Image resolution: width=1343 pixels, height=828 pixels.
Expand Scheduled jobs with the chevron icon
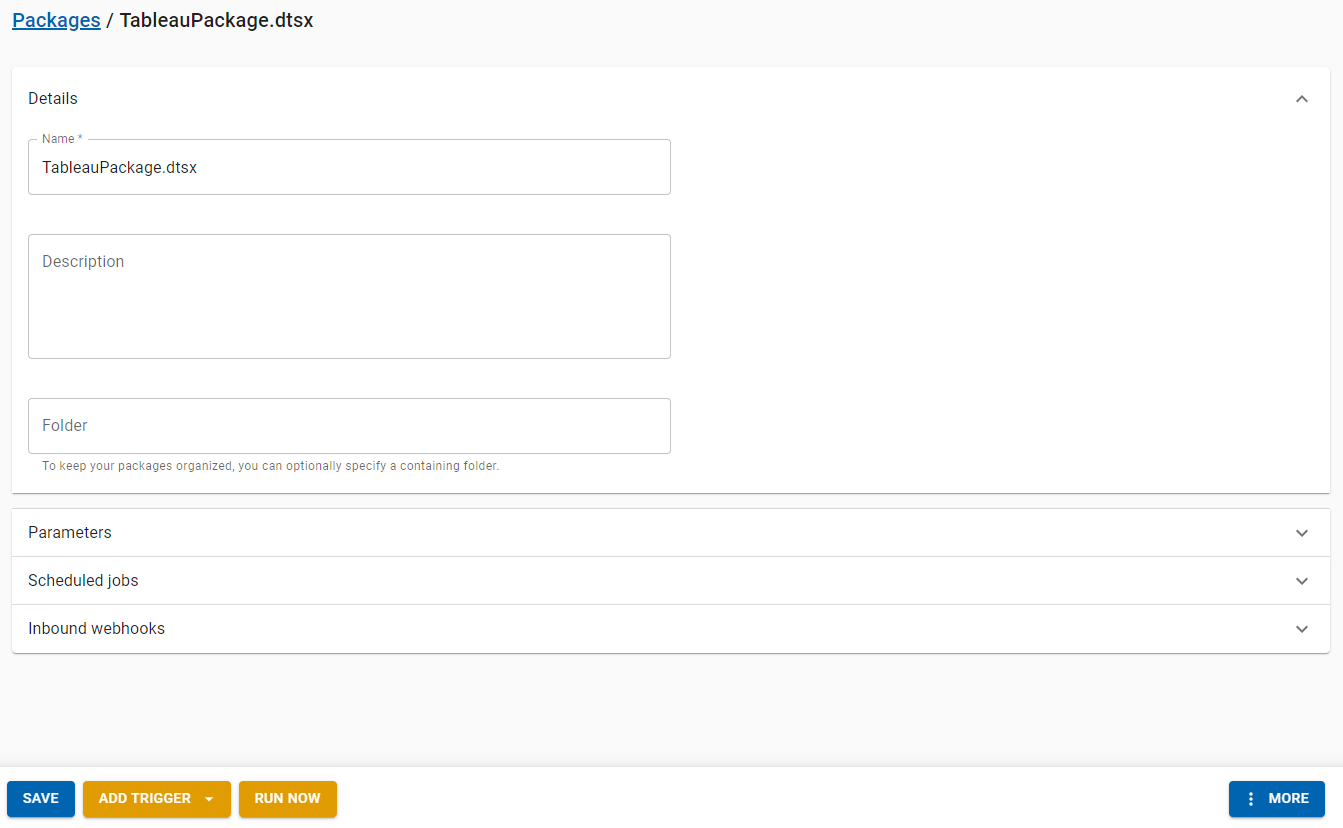coord(1301,581)
